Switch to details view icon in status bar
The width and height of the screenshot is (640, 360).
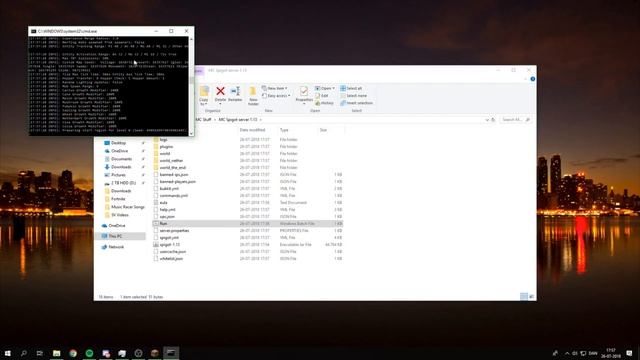(x=524, y=296)
